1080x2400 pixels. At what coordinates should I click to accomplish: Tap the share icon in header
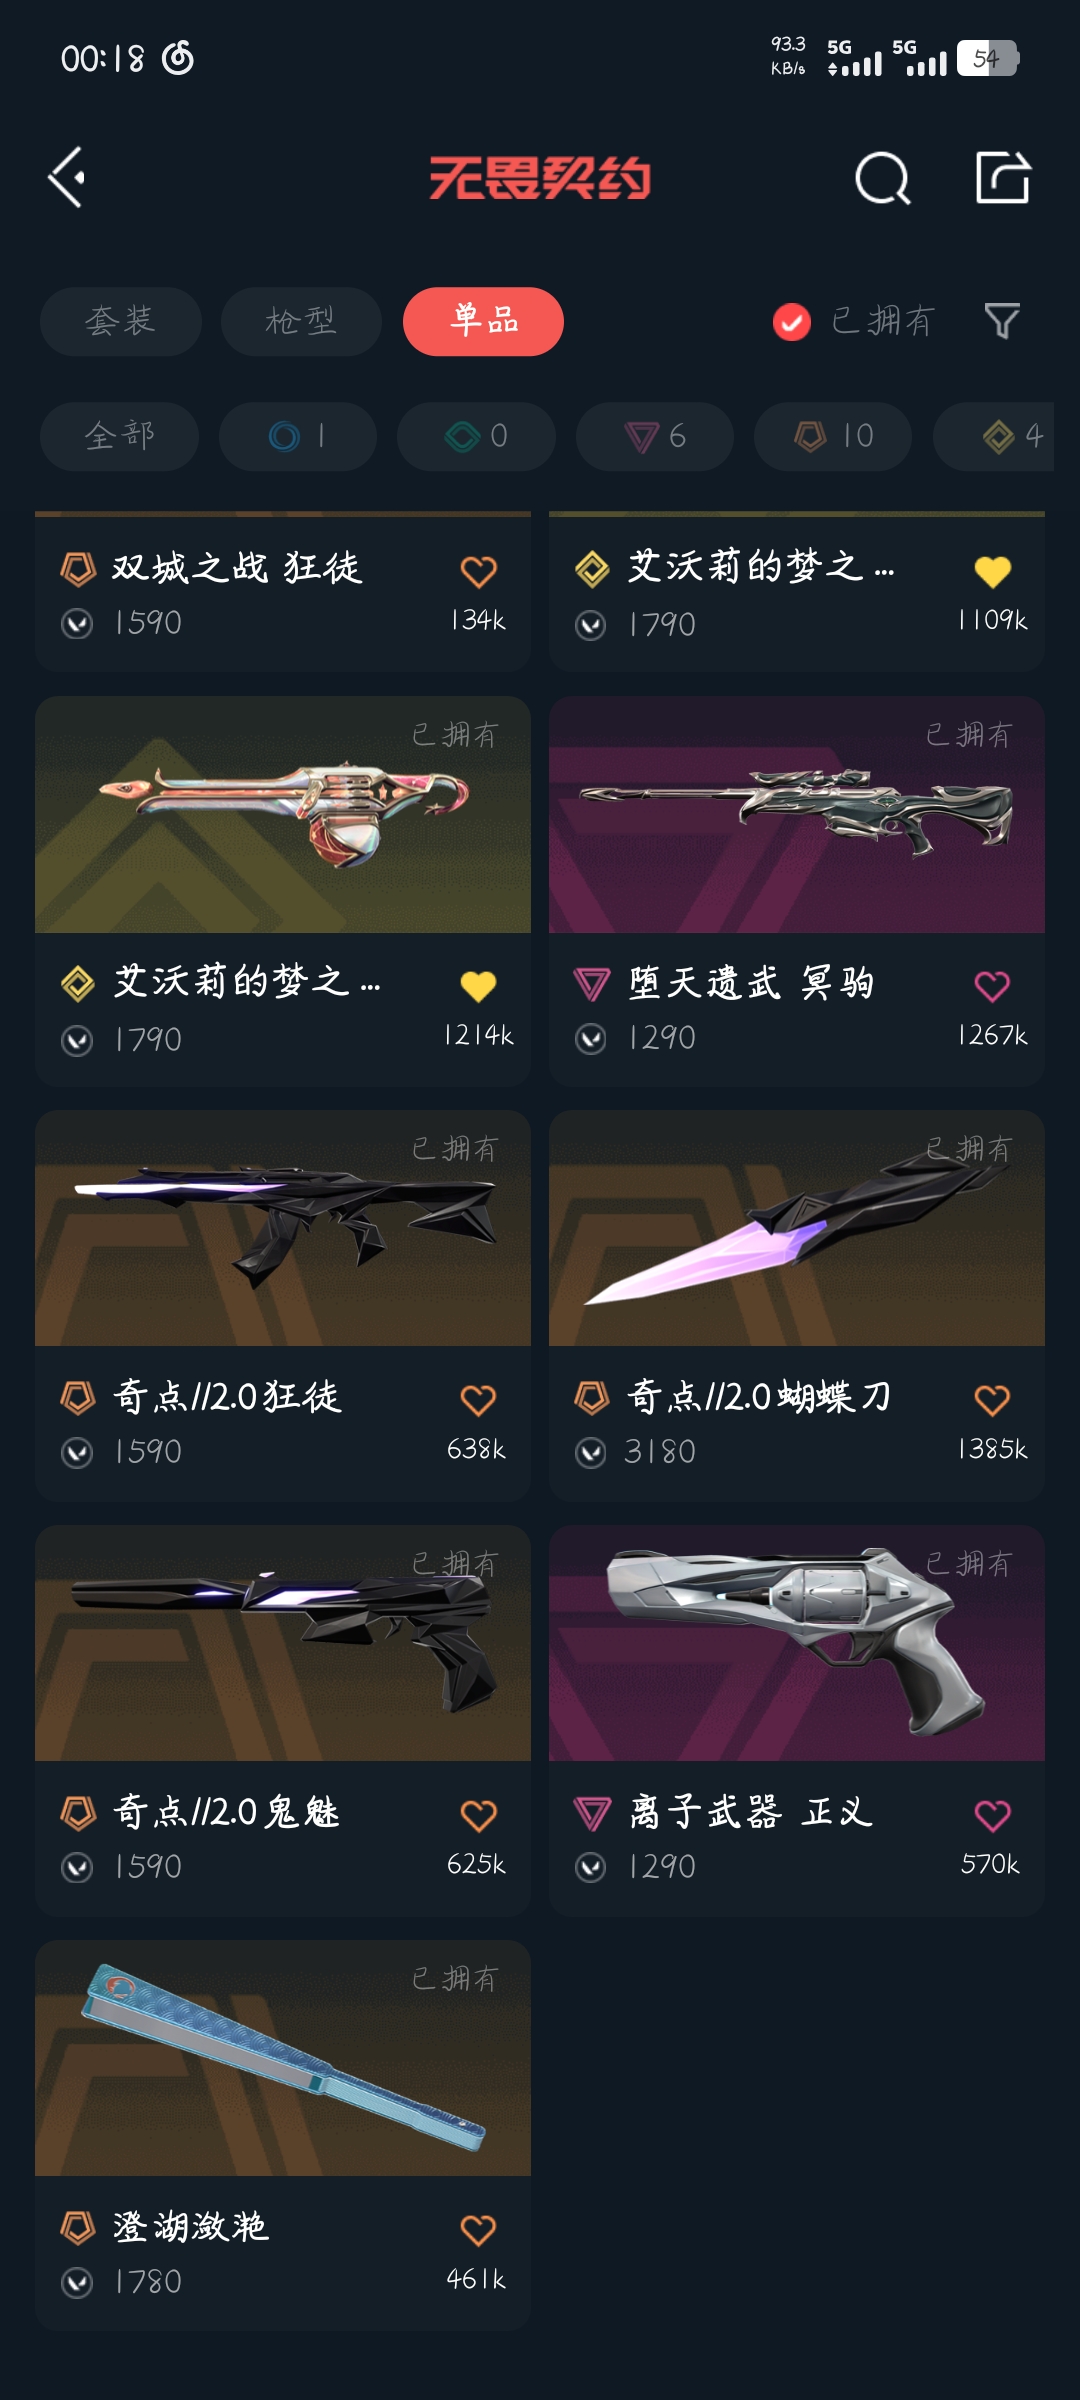1003,178
